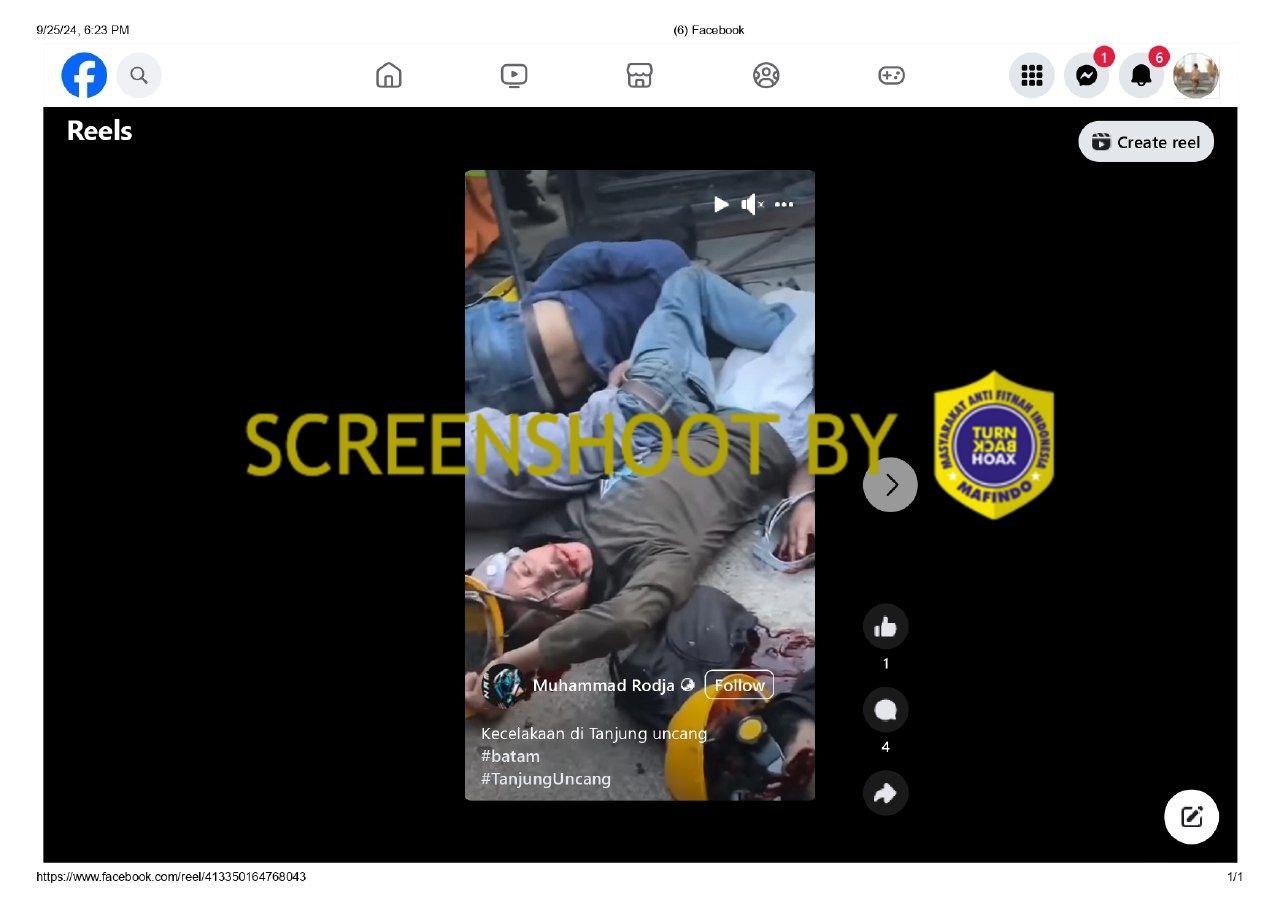Follow Muhammad Rodja
The width and height of the screenshot is (1280, 905).
(x=739, y=685)
